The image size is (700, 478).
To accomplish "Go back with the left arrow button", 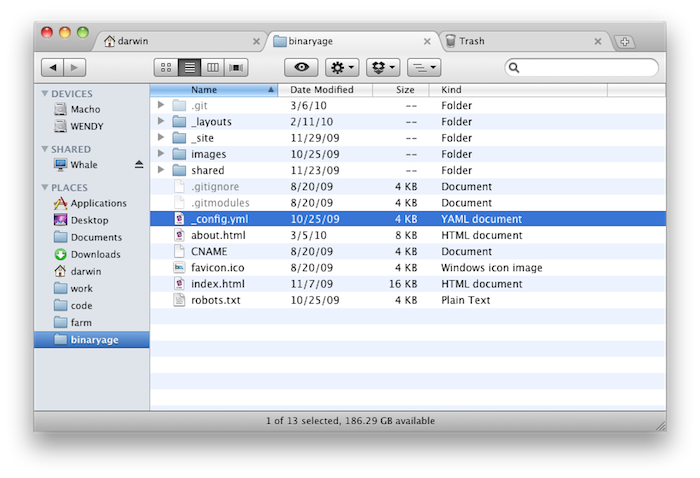I will tap(52, 67).
